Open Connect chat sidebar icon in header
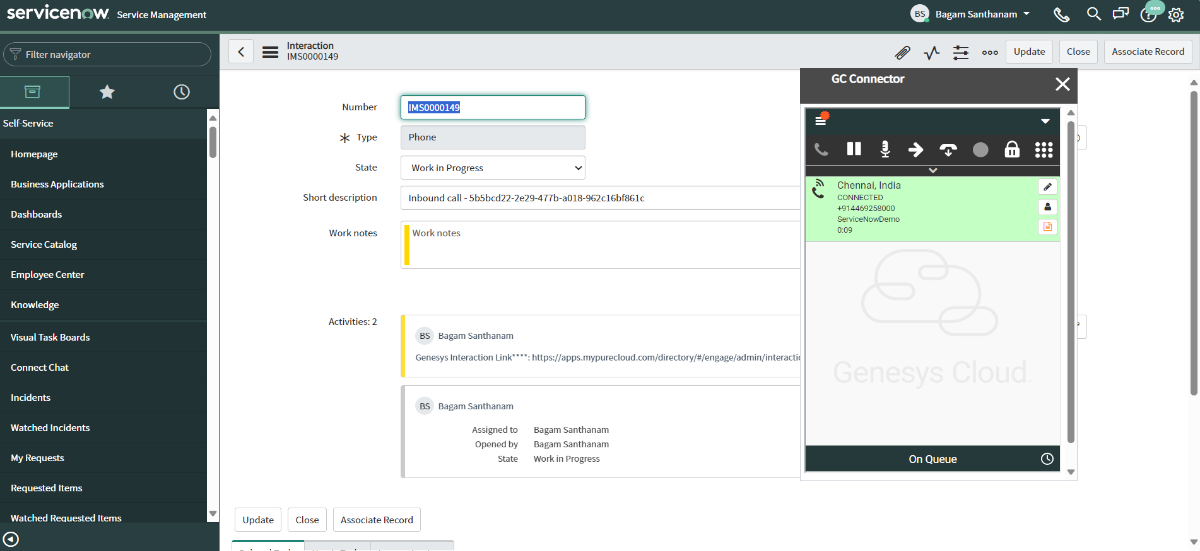Viewport: 1200px width, 551px height. click(x=1121, y=14)
